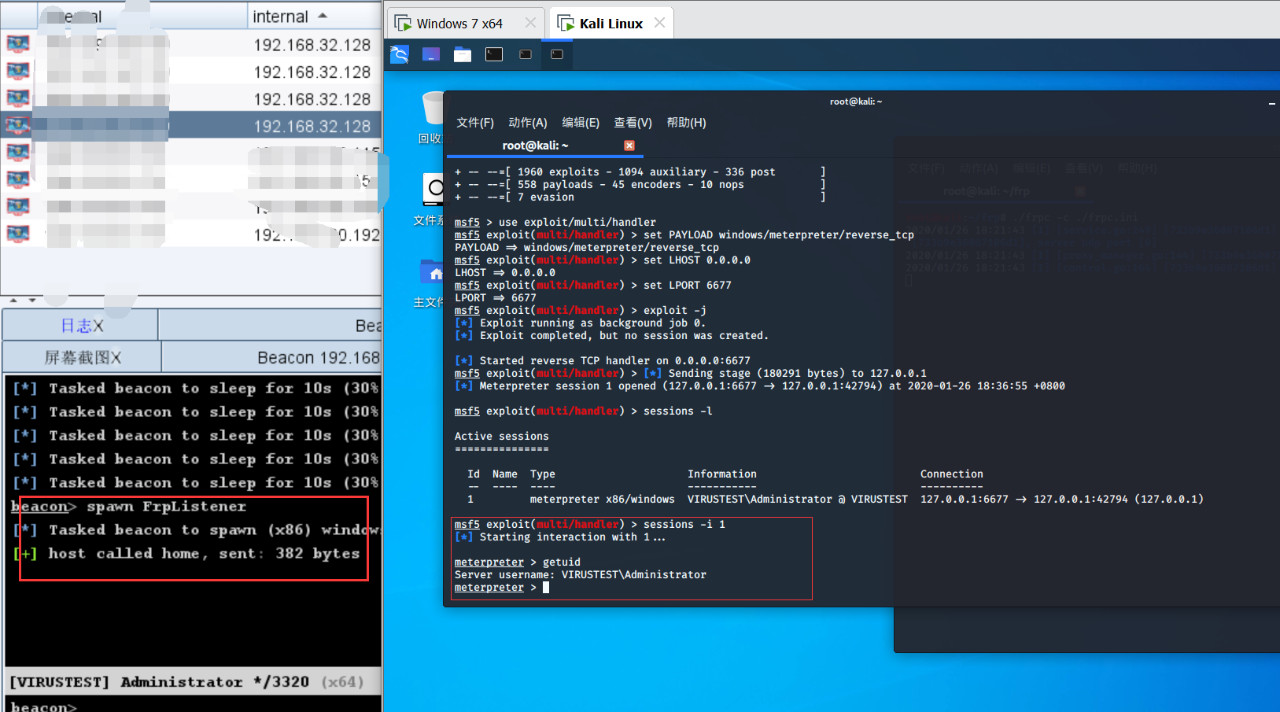Click the 'Active sessions' heading in terminal

click(x=501, y=436)
